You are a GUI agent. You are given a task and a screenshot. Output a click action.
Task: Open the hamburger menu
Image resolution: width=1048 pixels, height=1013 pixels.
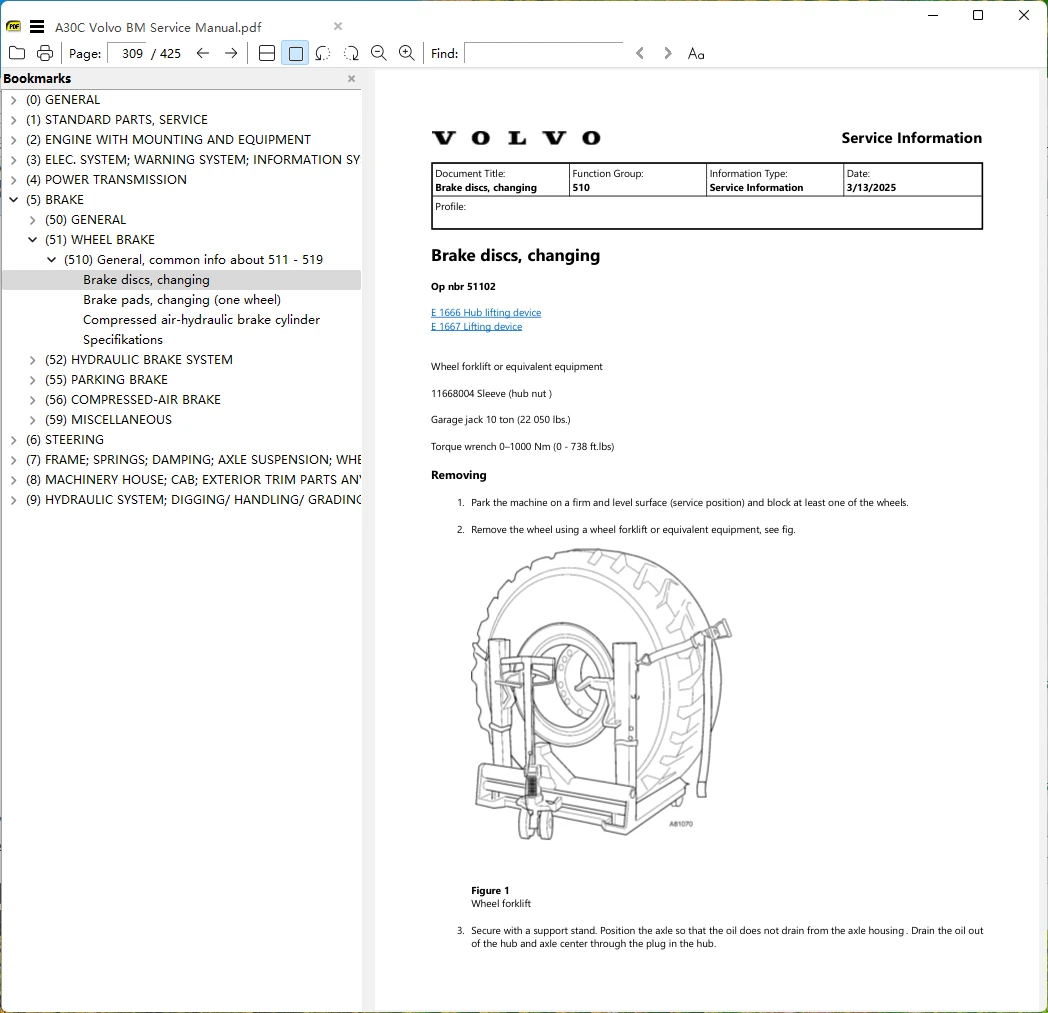pyautogui.click(x=37, y=27)
